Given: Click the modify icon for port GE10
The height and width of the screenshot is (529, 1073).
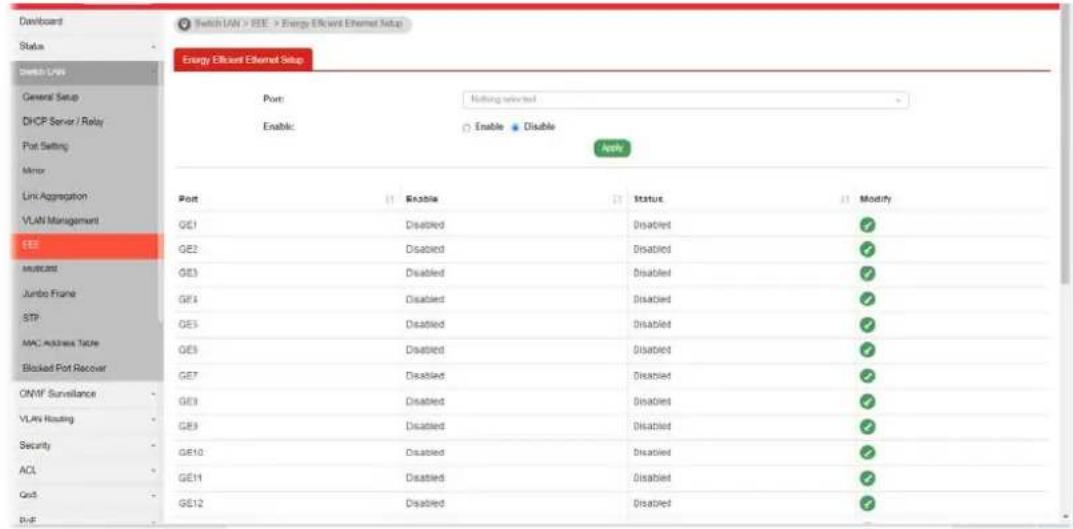Looking at the screenshot, I should point(867,452).
